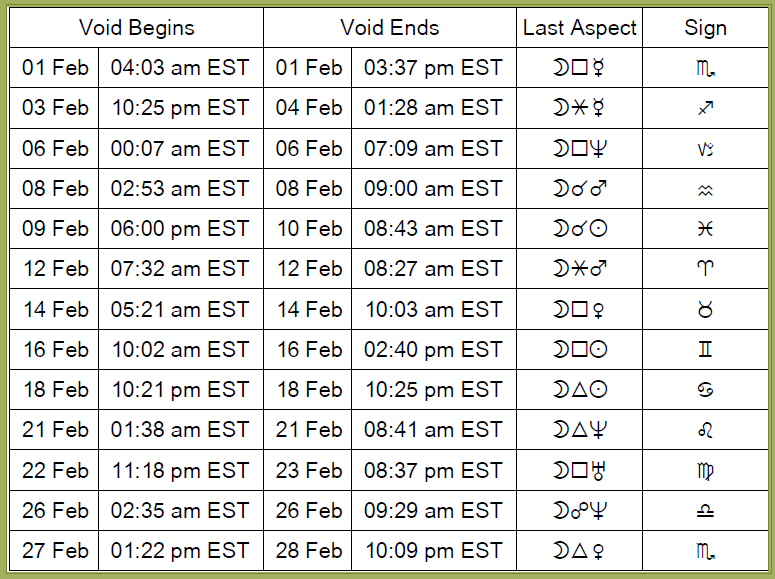
Task: Click the Cancer sign symbol
Action: (705, 390)
